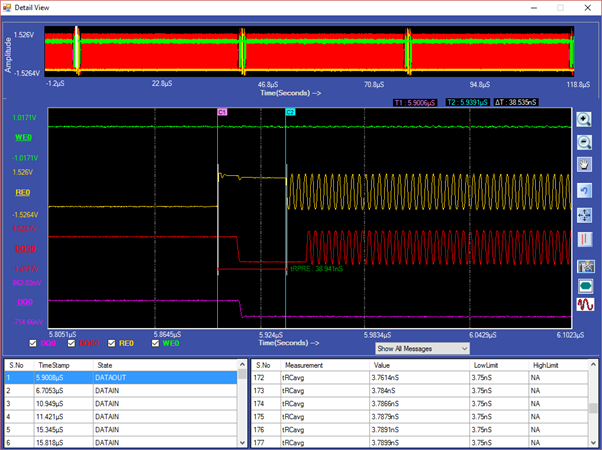602x450 pixels.
Task: Open the Show All Messages dropdown
Action: [421, 348]
